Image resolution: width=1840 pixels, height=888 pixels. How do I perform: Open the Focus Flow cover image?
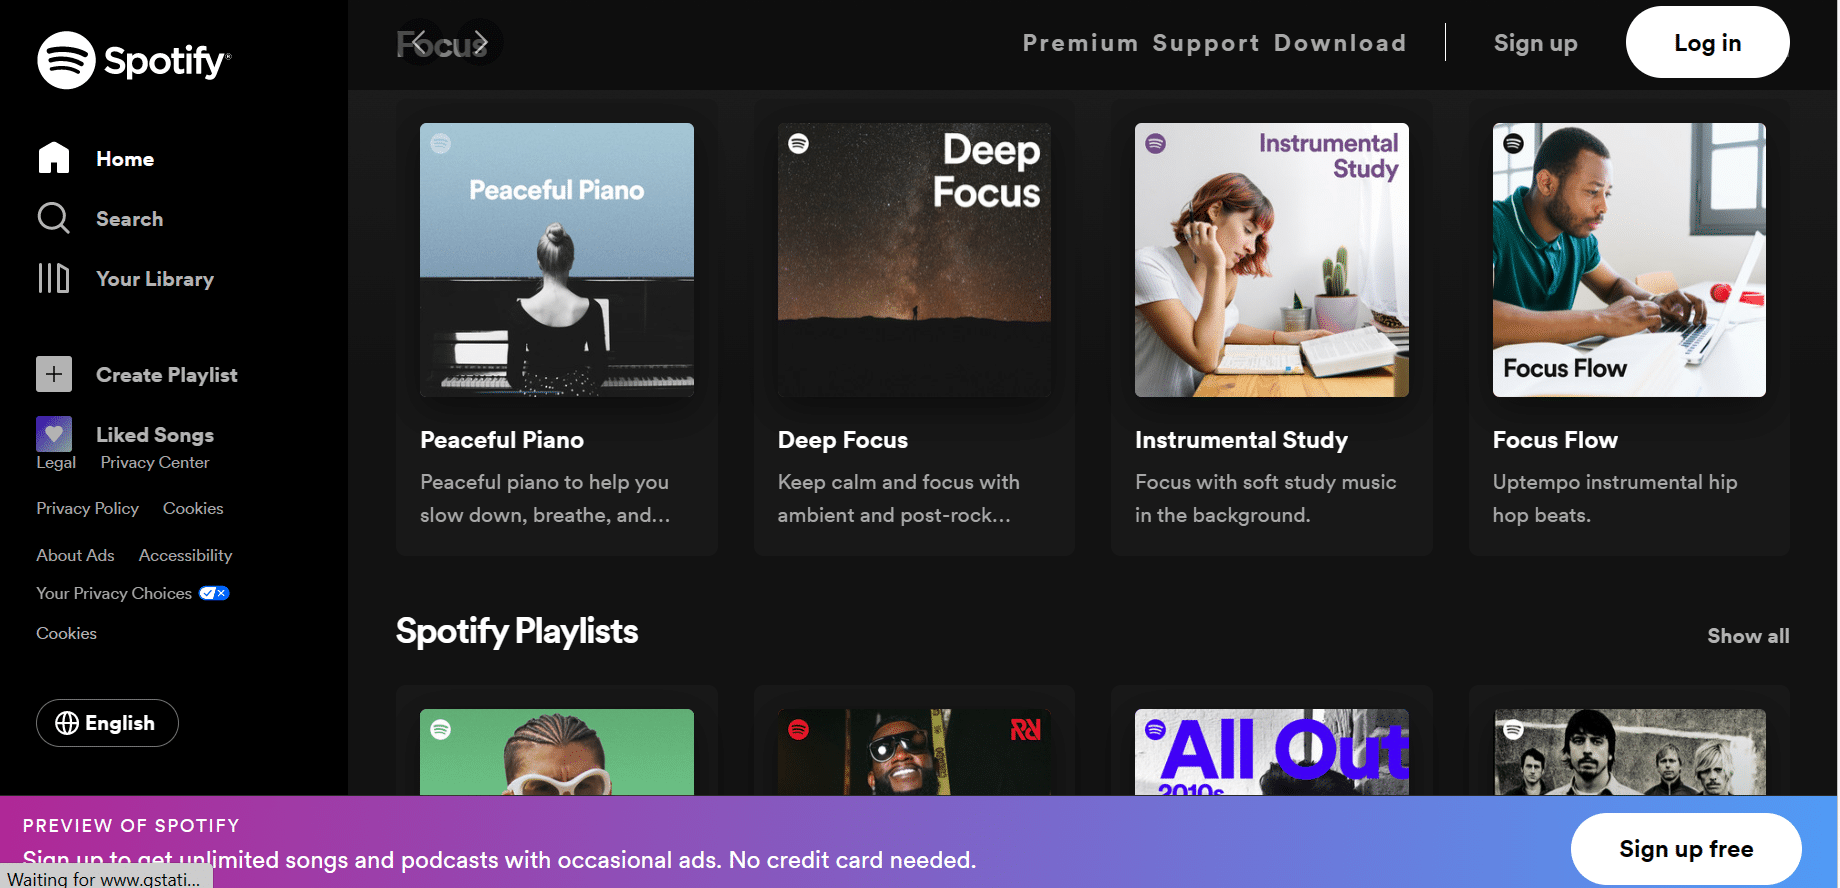tap(1629, 260)
